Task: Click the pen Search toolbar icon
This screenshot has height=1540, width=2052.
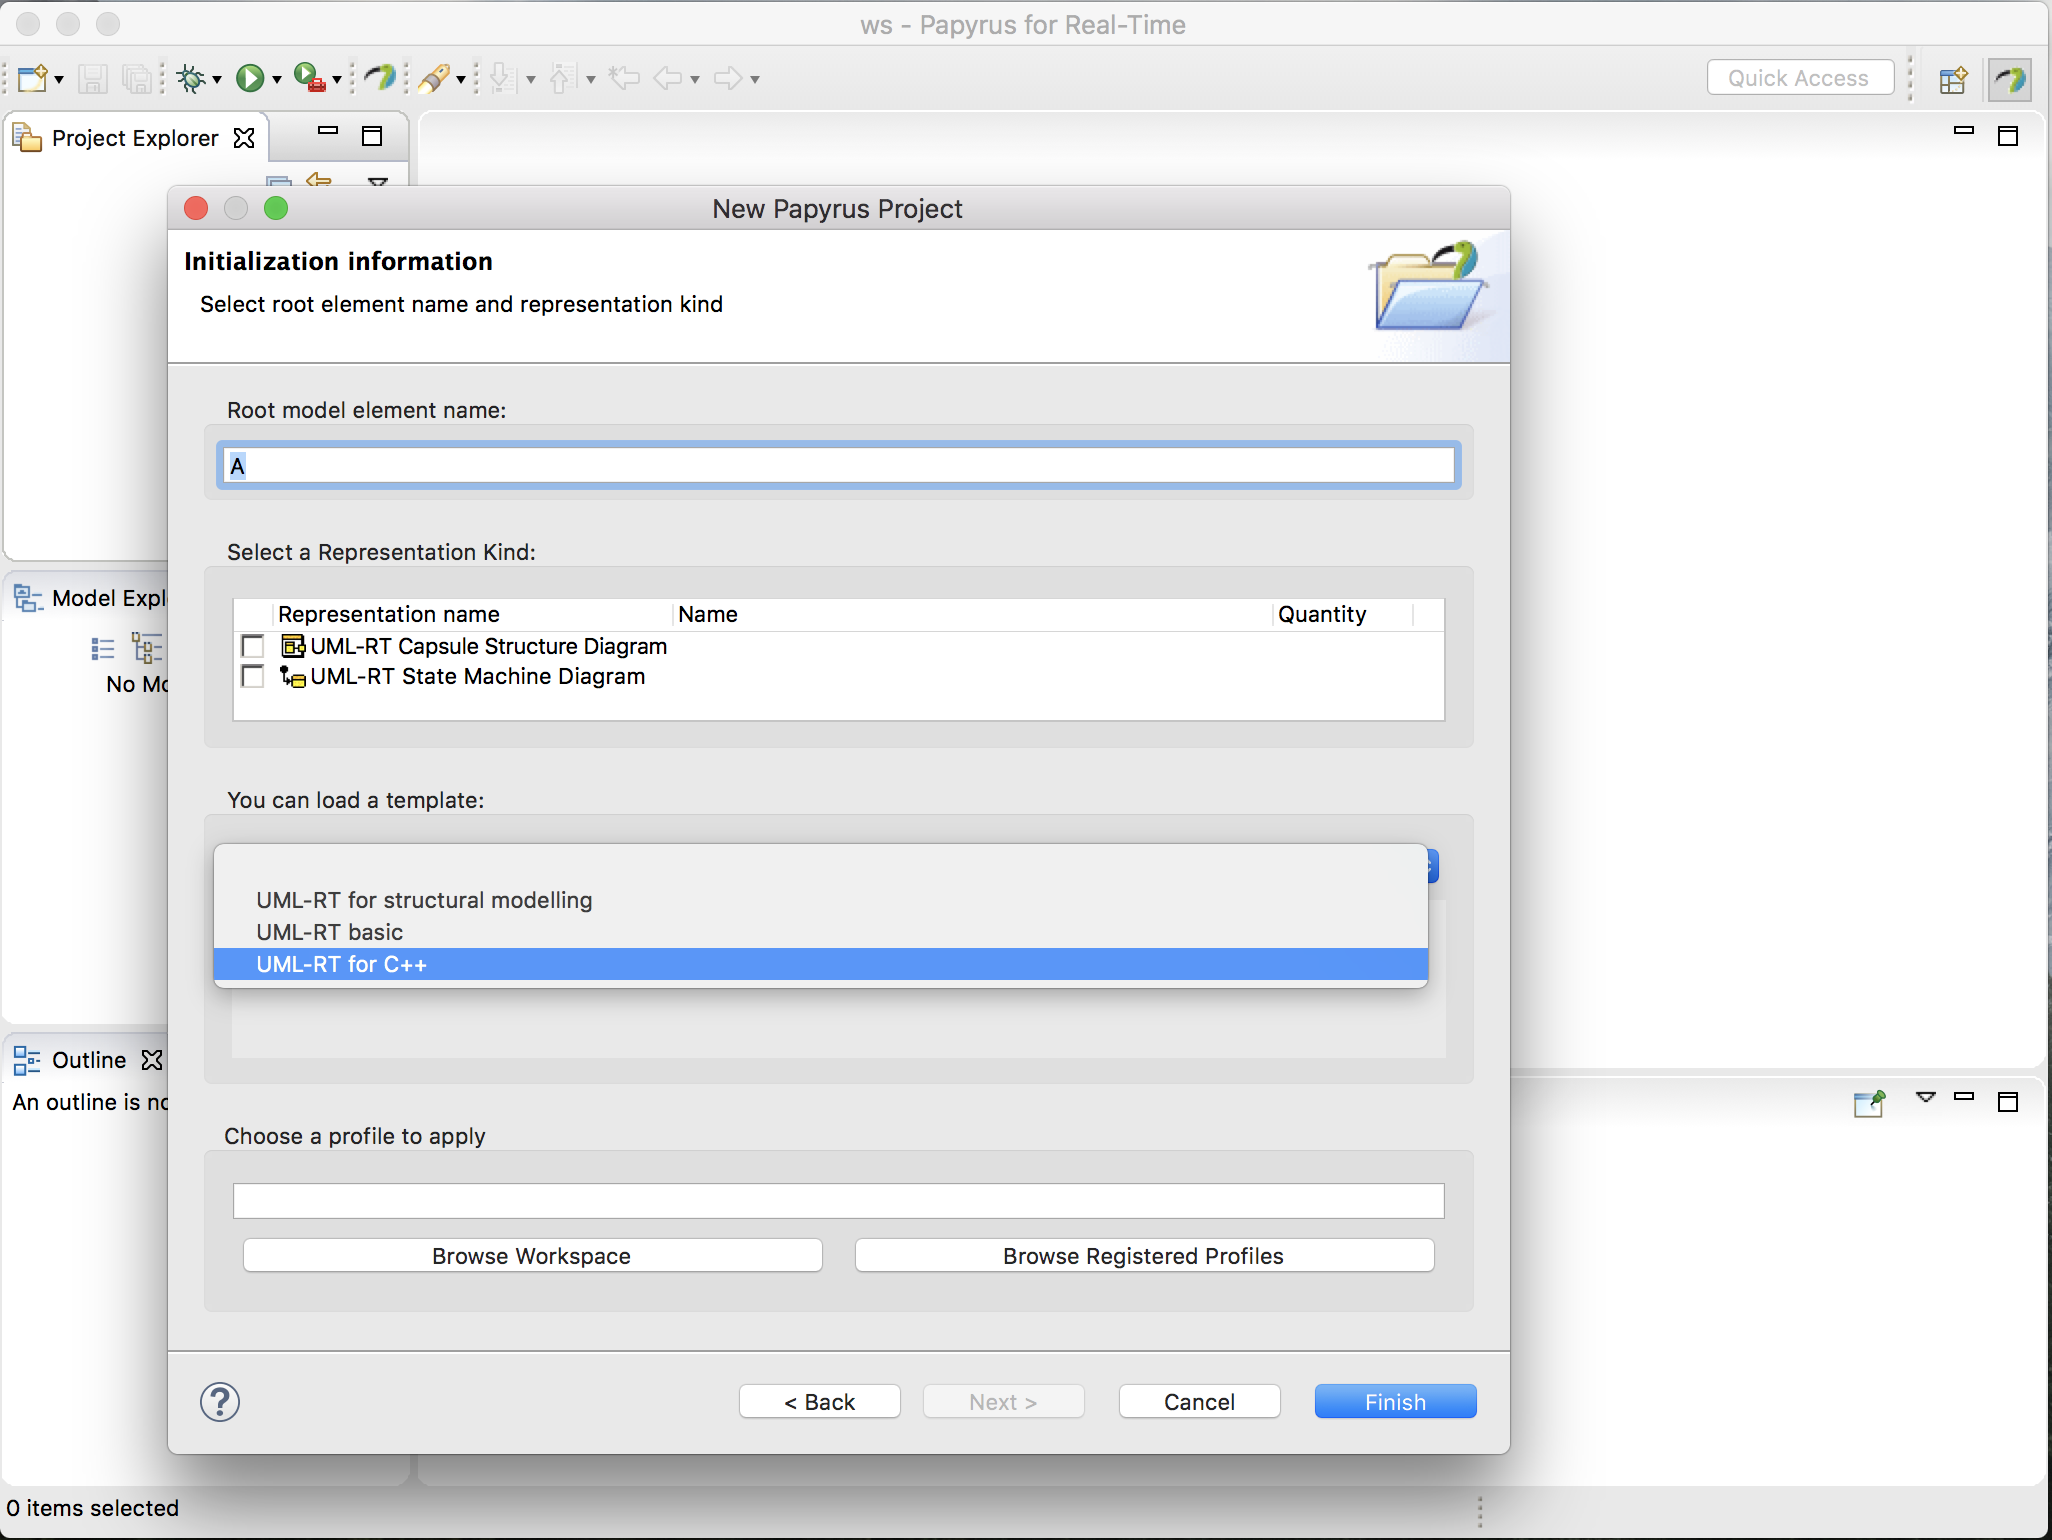Action: point(434,78)
